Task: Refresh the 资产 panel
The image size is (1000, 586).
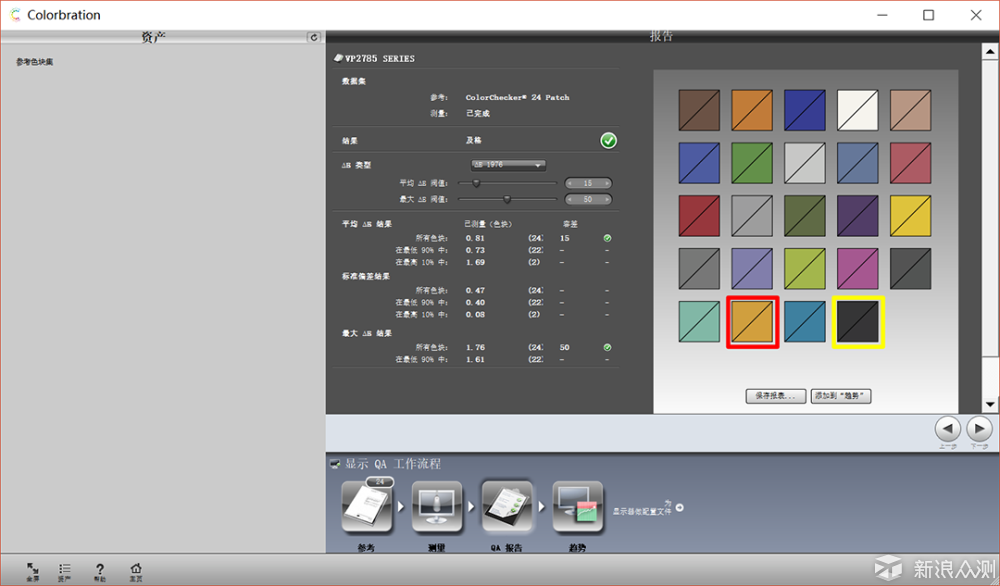Action: (x=313, y=38)
